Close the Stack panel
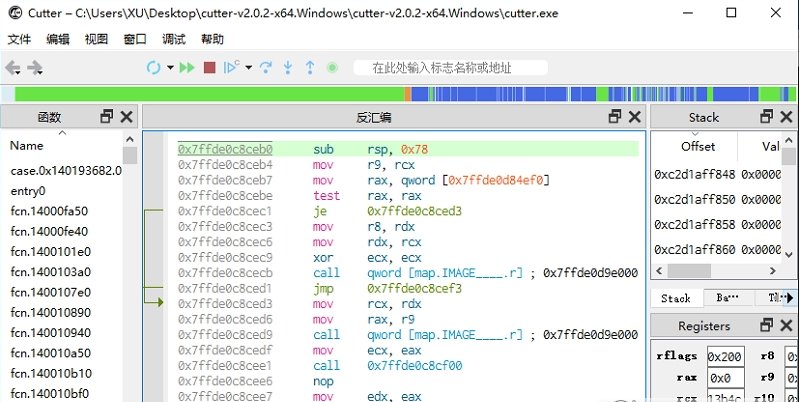800x402 pixels. (787, 117)
